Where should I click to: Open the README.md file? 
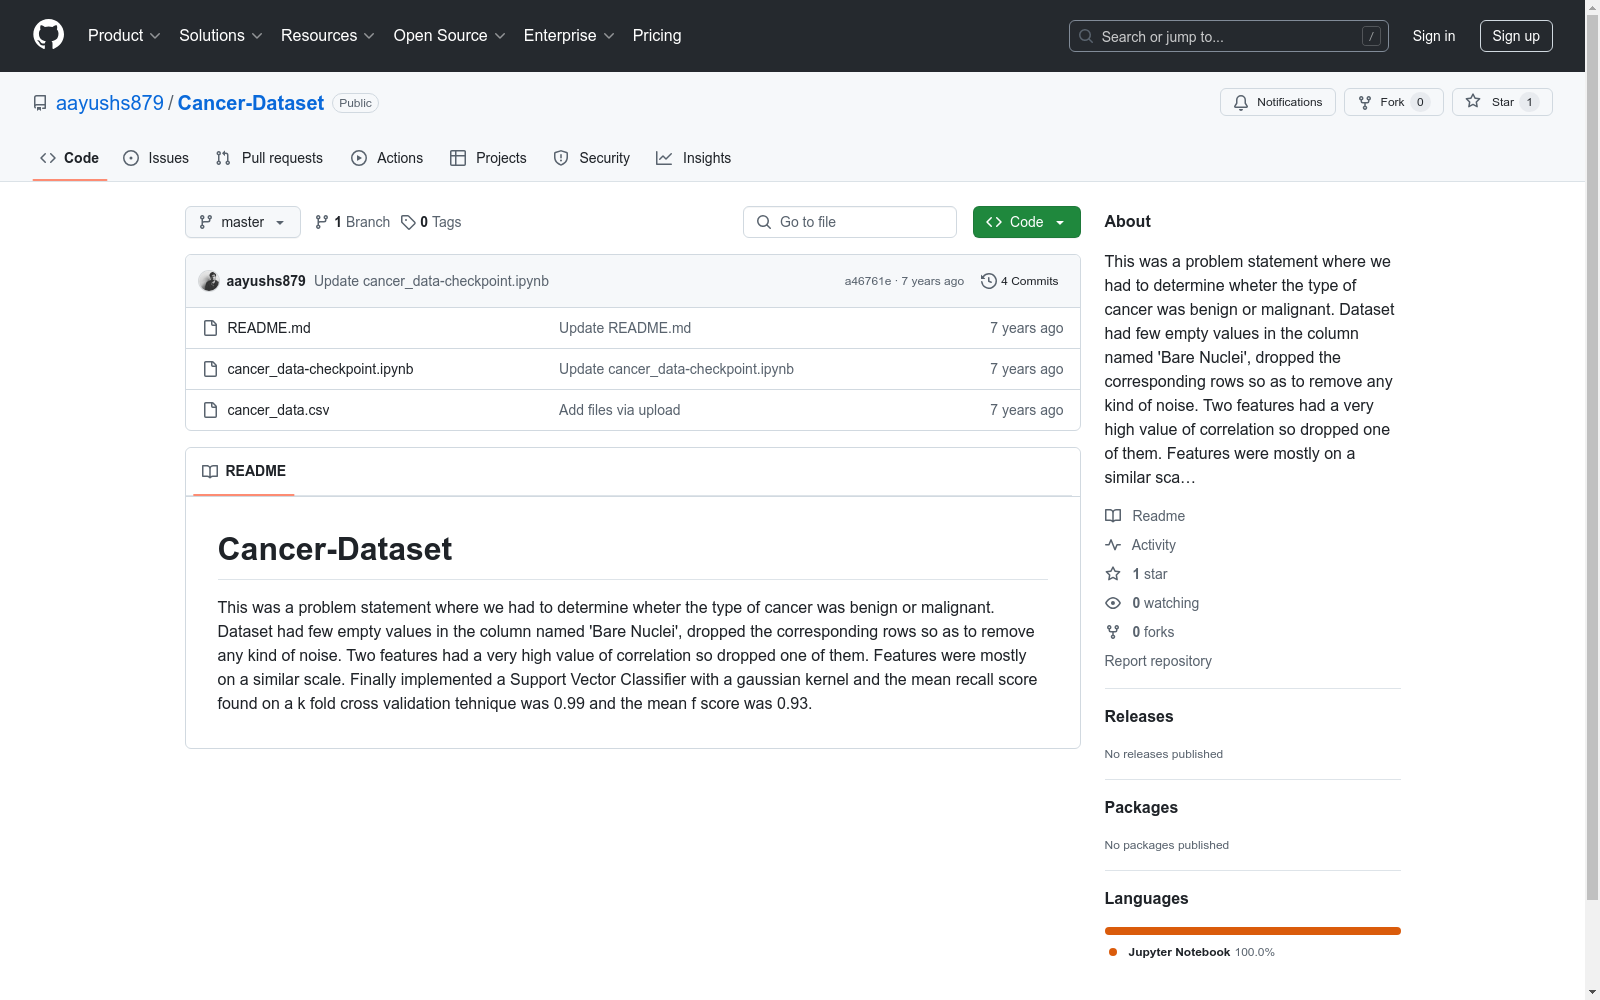pos(269,328)
